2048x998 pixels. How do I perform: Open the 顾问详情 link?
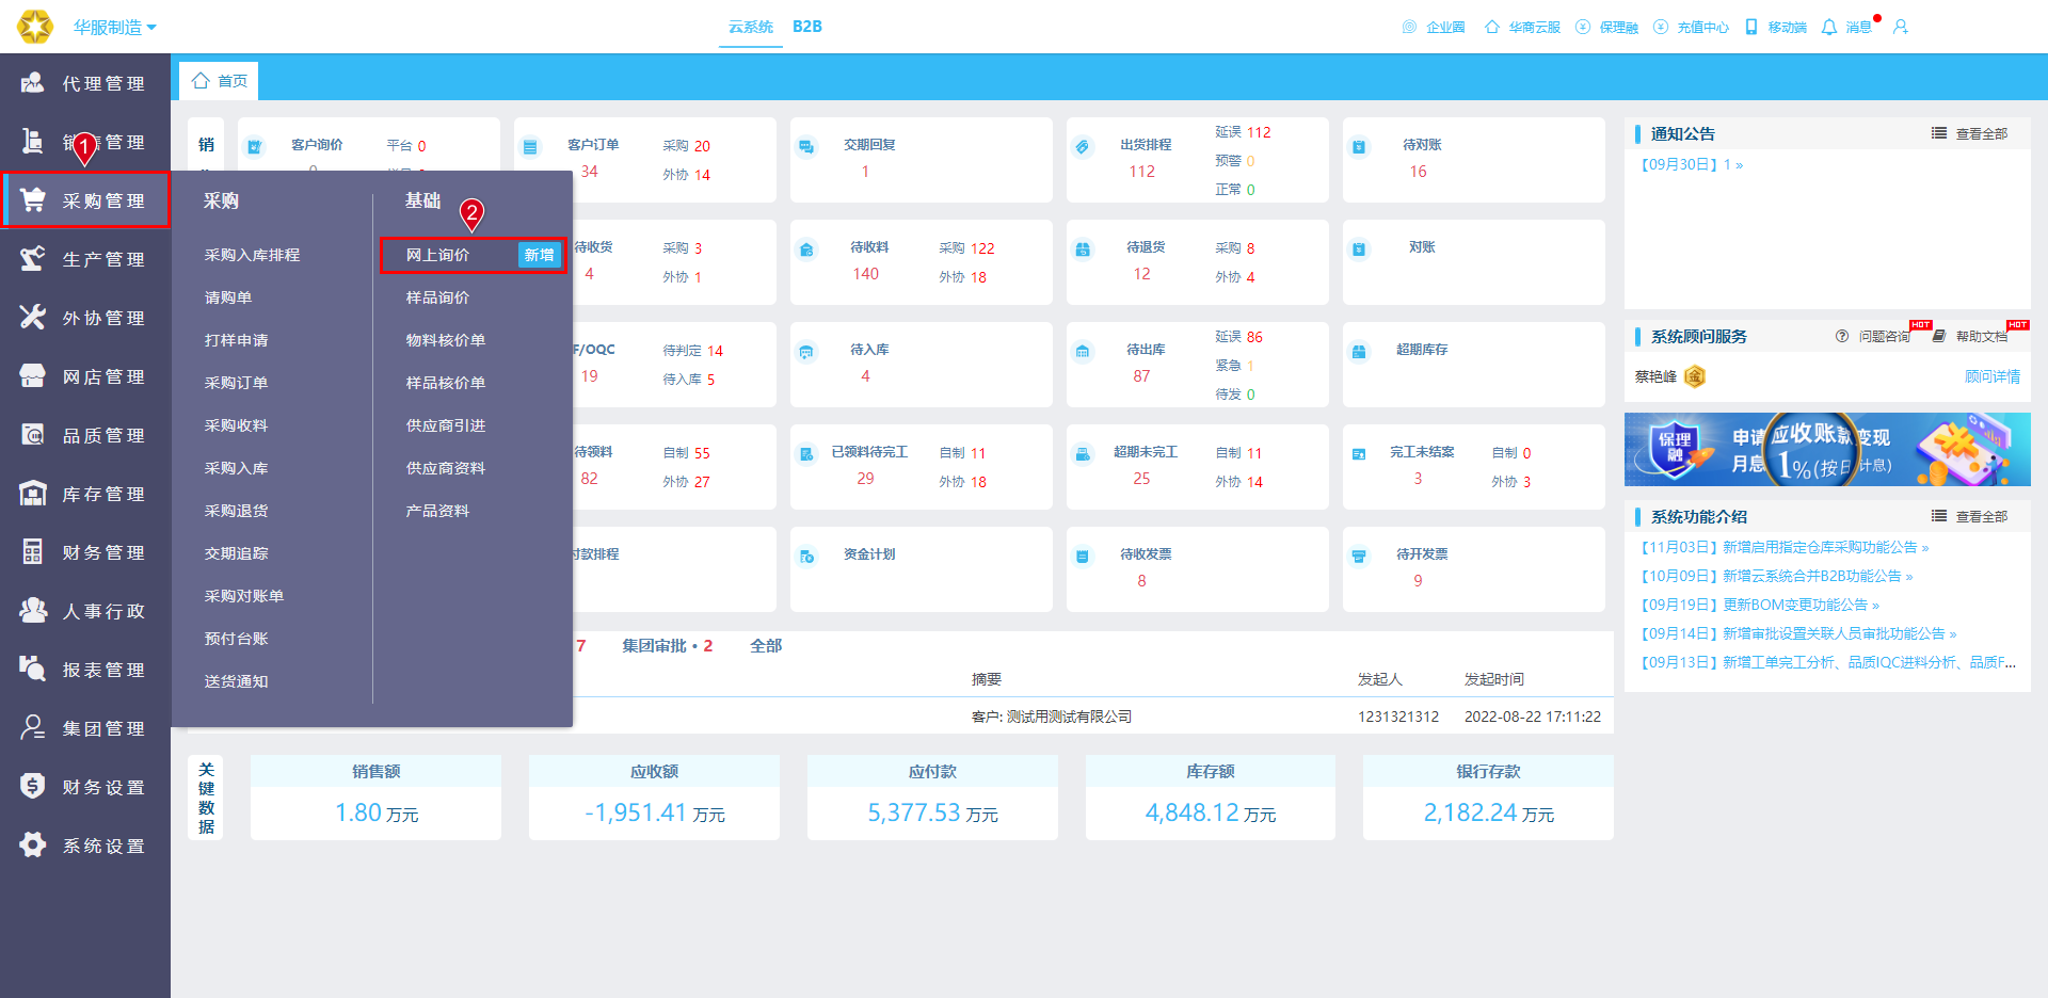1992,377
